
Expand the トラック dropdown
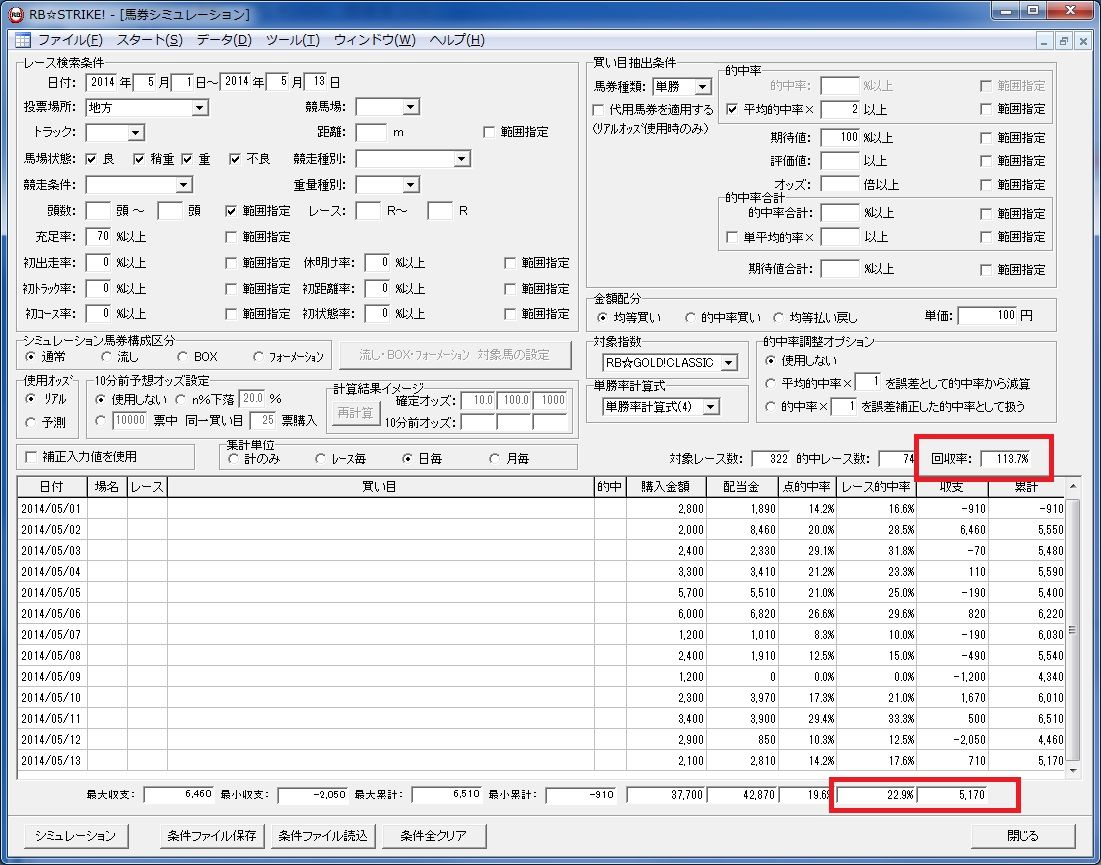(136, 133)
